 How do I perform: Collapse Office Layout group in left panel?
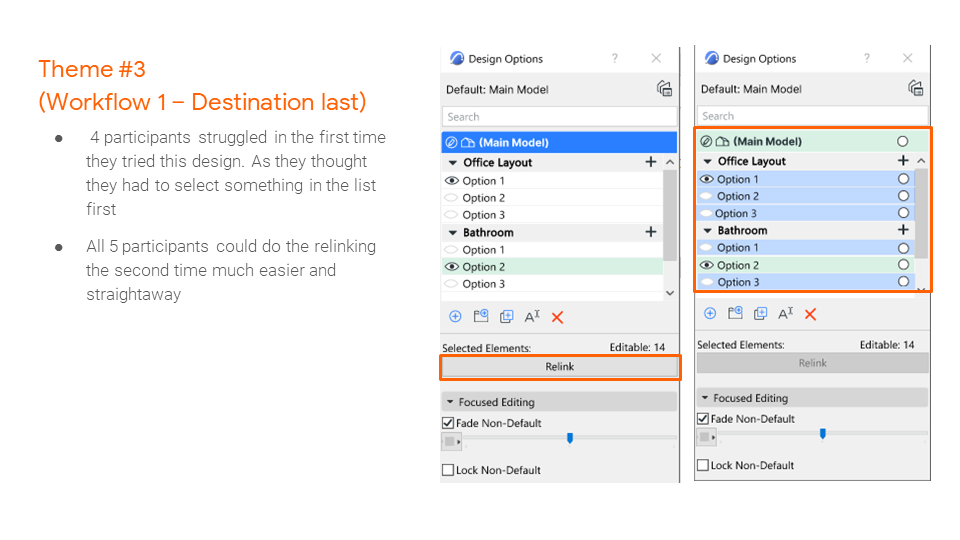(453, 162)
